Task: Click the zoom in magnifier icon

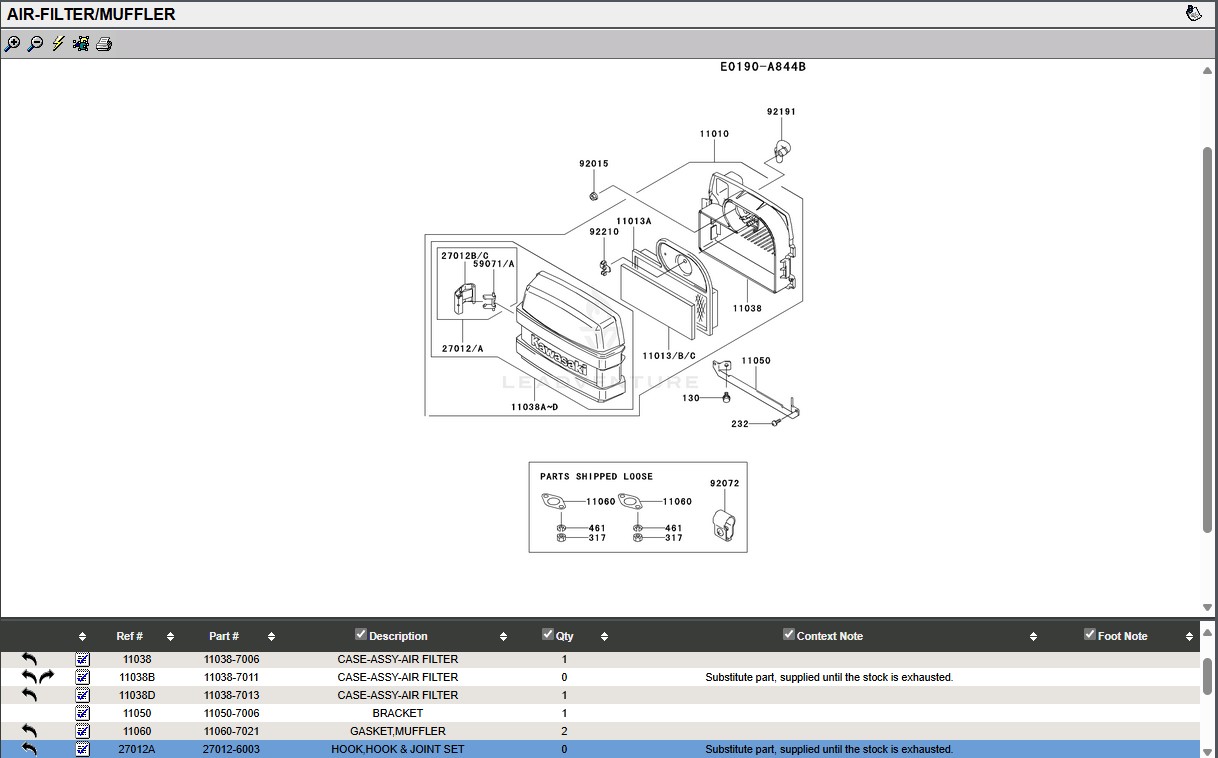Action: click(x=12, y=44)
